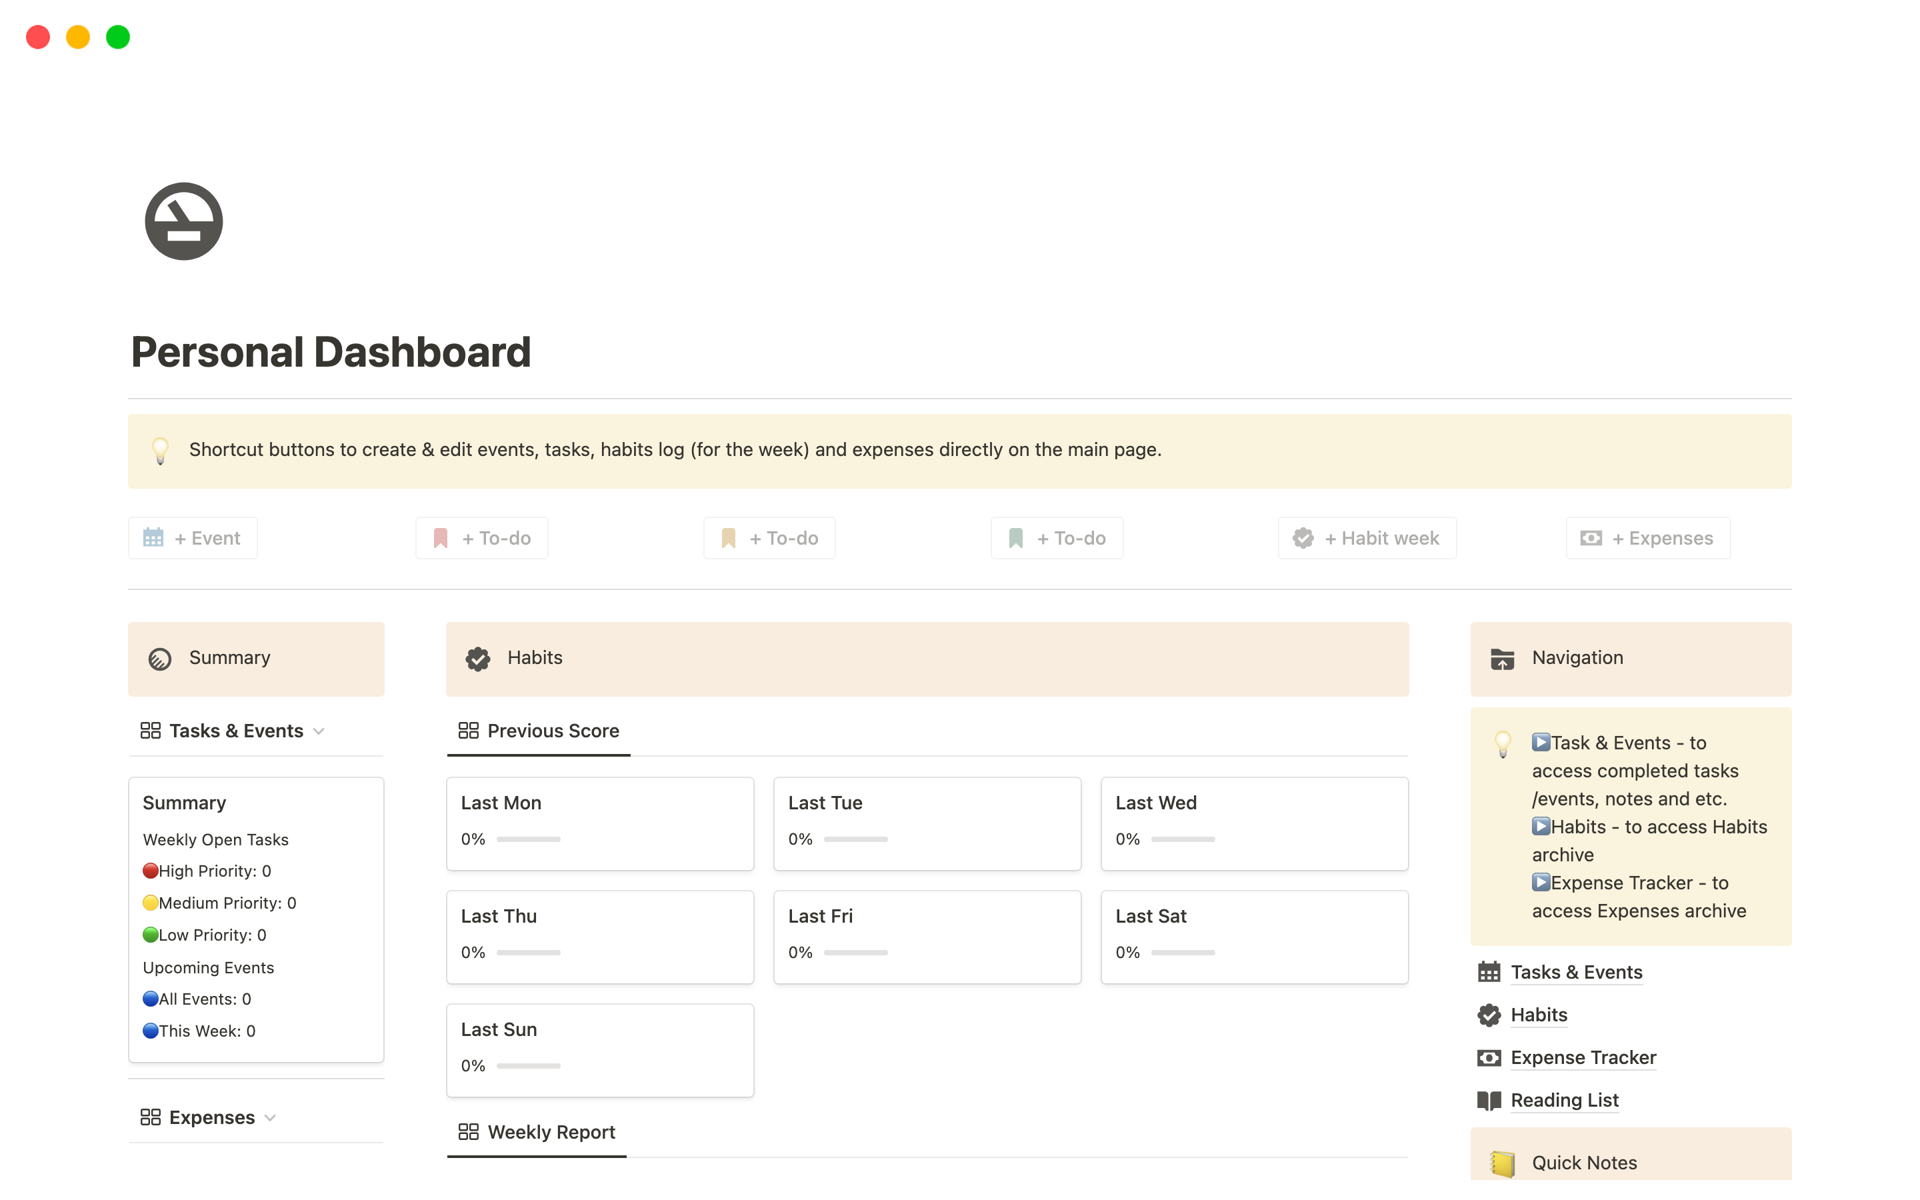1920x1200 pixels.
Task: Click the All Events blue circle indicator
Action: [x=150, y=998]
